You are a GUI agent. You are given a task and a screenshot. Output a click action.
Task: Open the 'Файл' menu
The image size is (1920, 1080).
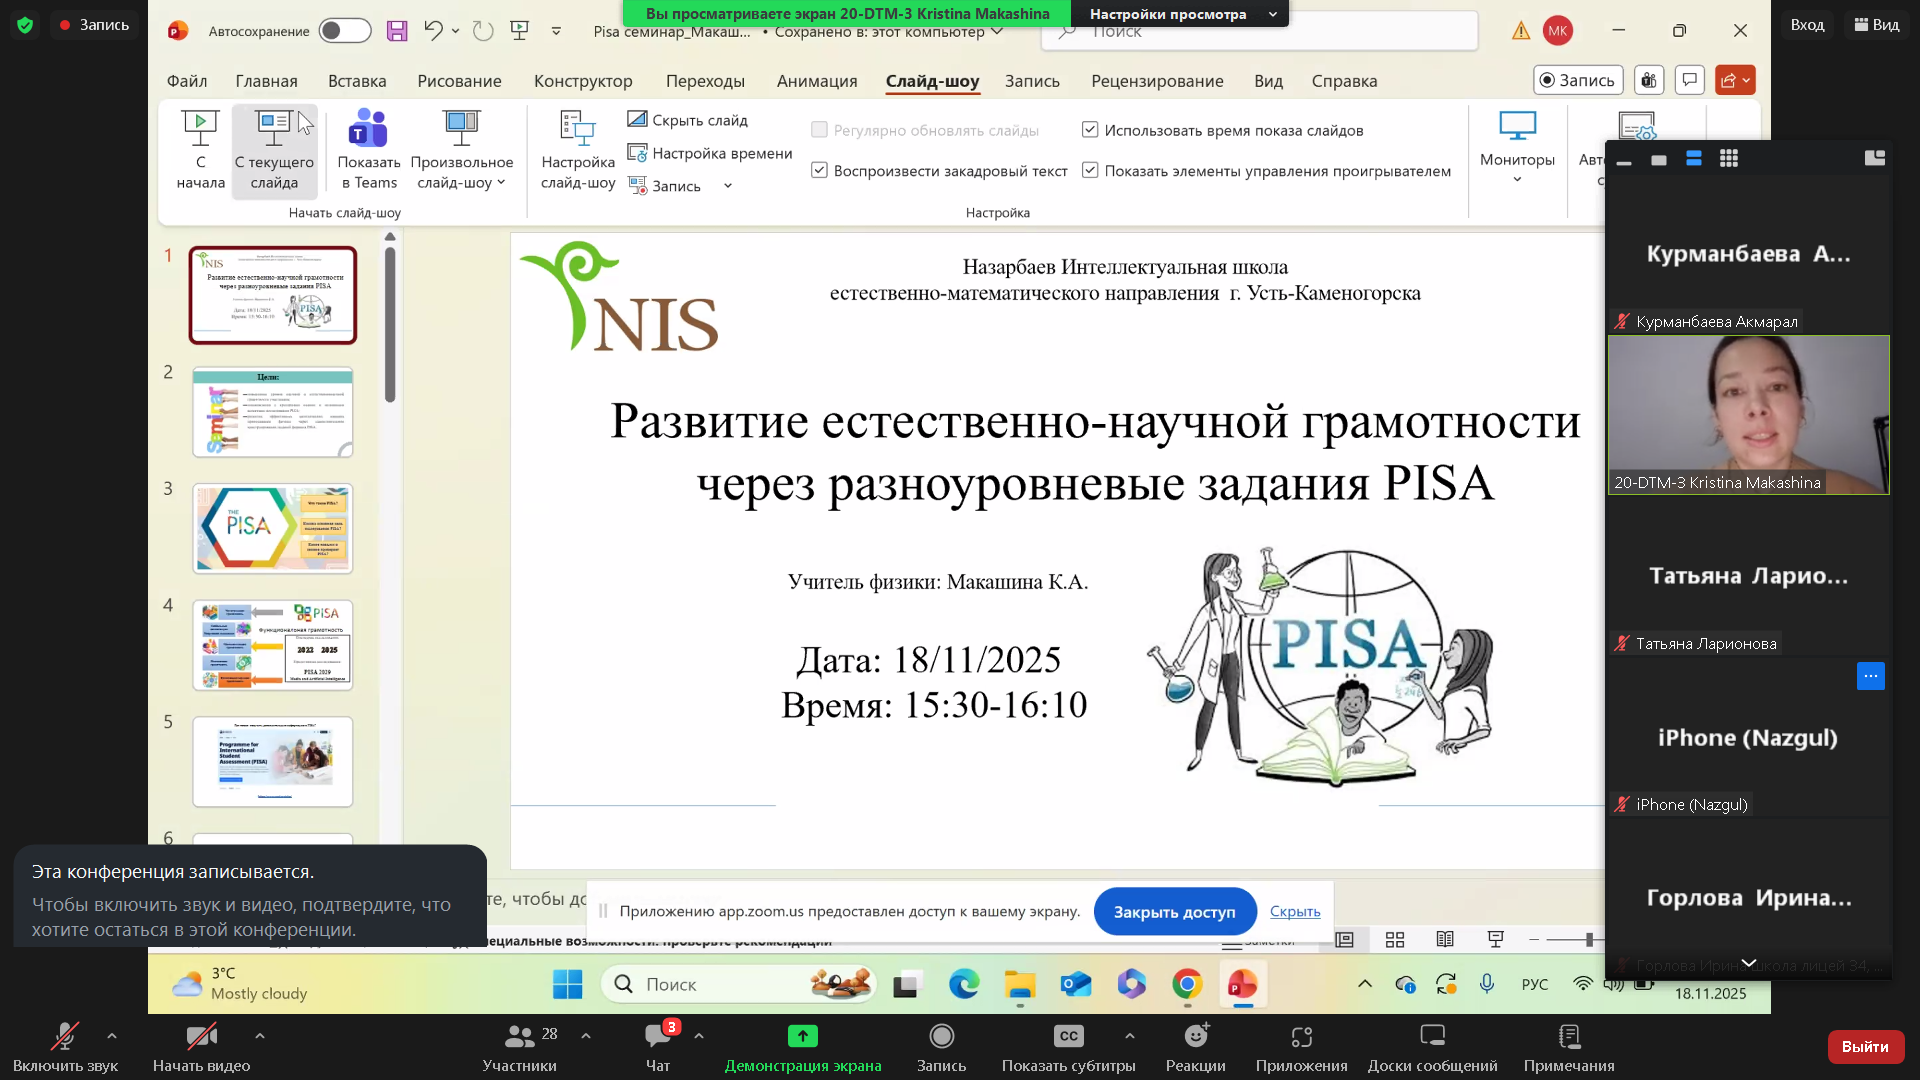pyautogui.click(x=187, y=81)
